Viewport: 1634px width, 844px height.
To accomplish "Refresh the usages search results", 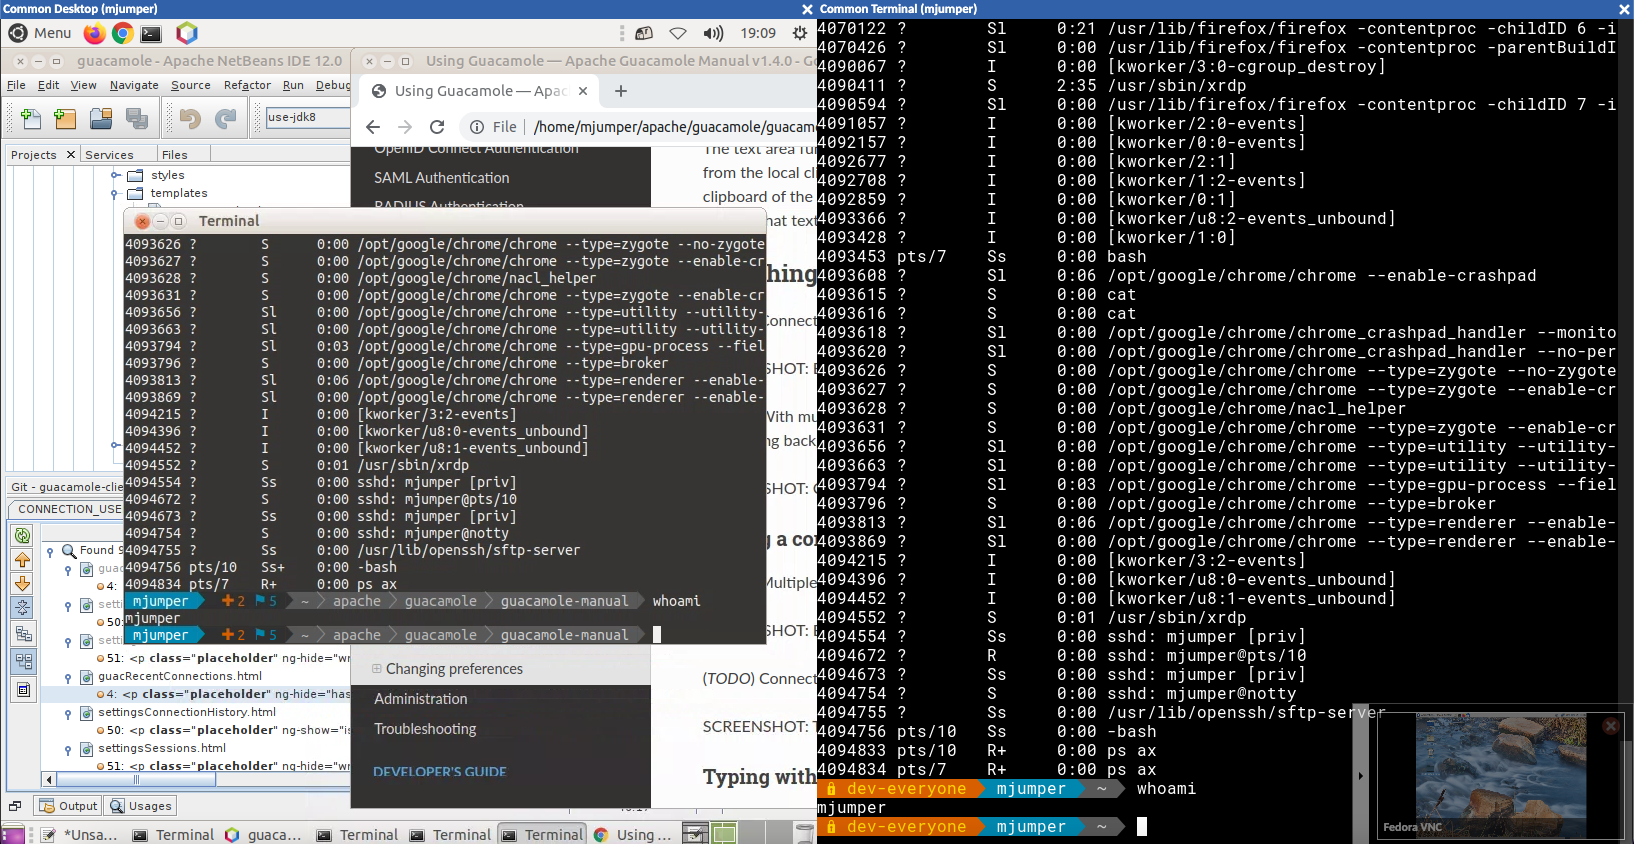I will coord(22,536).
